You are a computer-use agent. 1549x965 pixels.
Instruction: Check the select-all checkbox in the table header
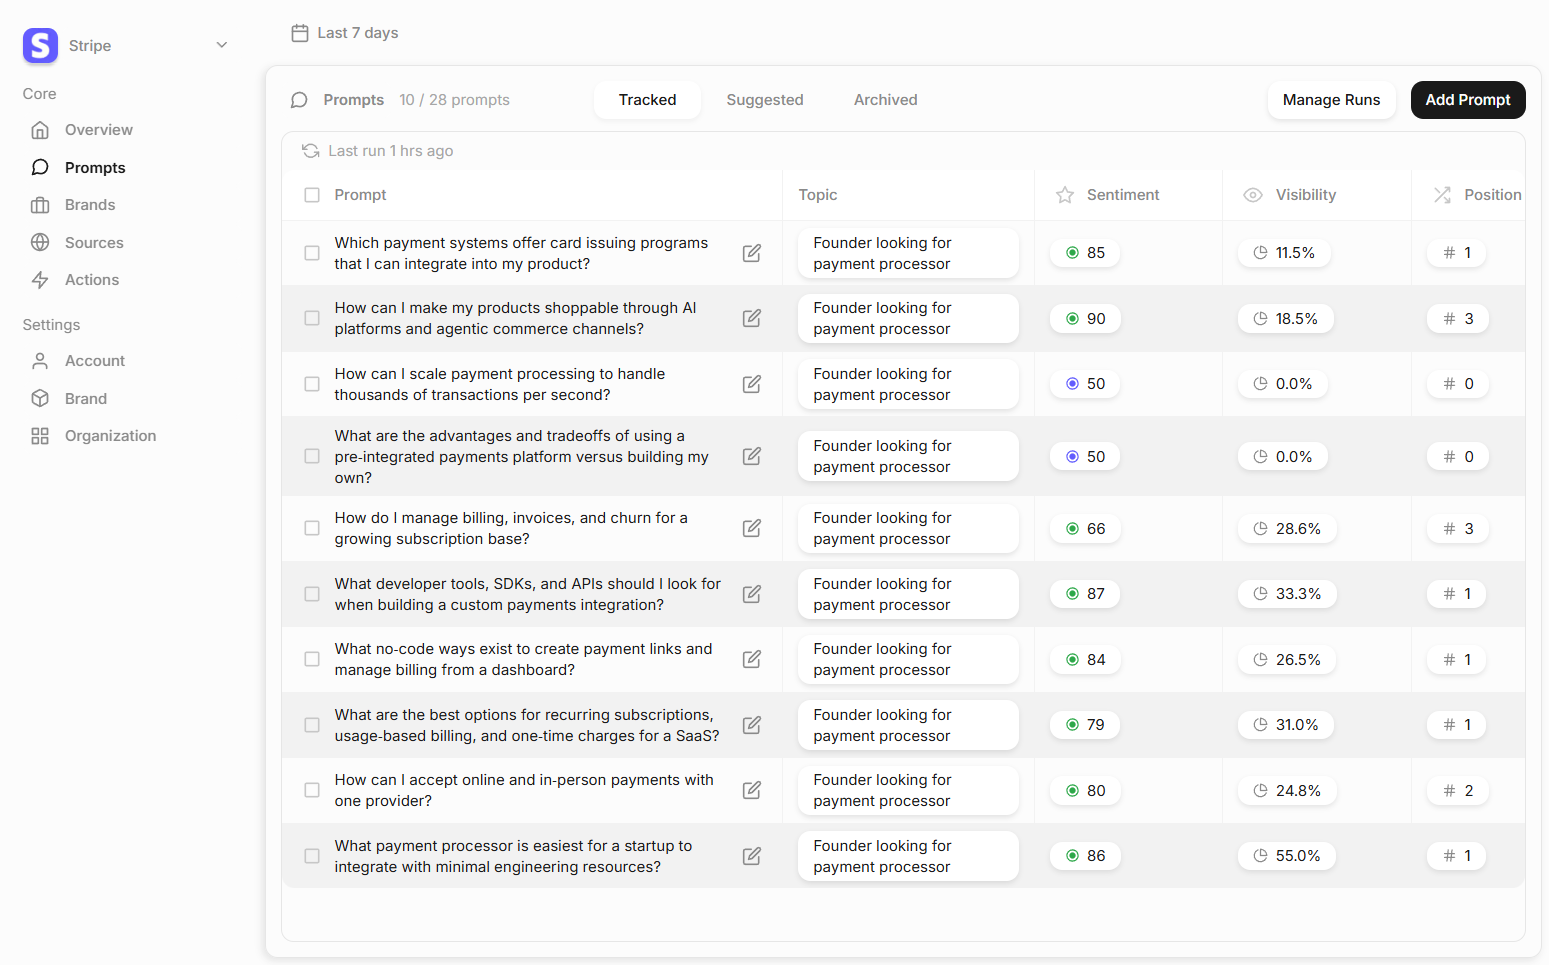click(311, 195)
